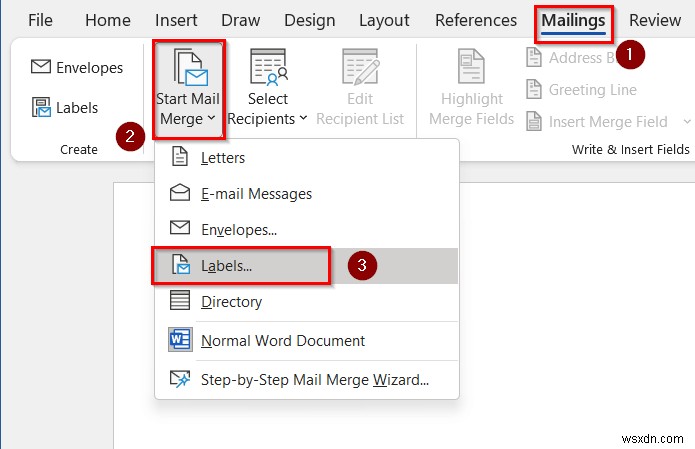Select Envelopes... in the dropdown menu

(306, 230)
